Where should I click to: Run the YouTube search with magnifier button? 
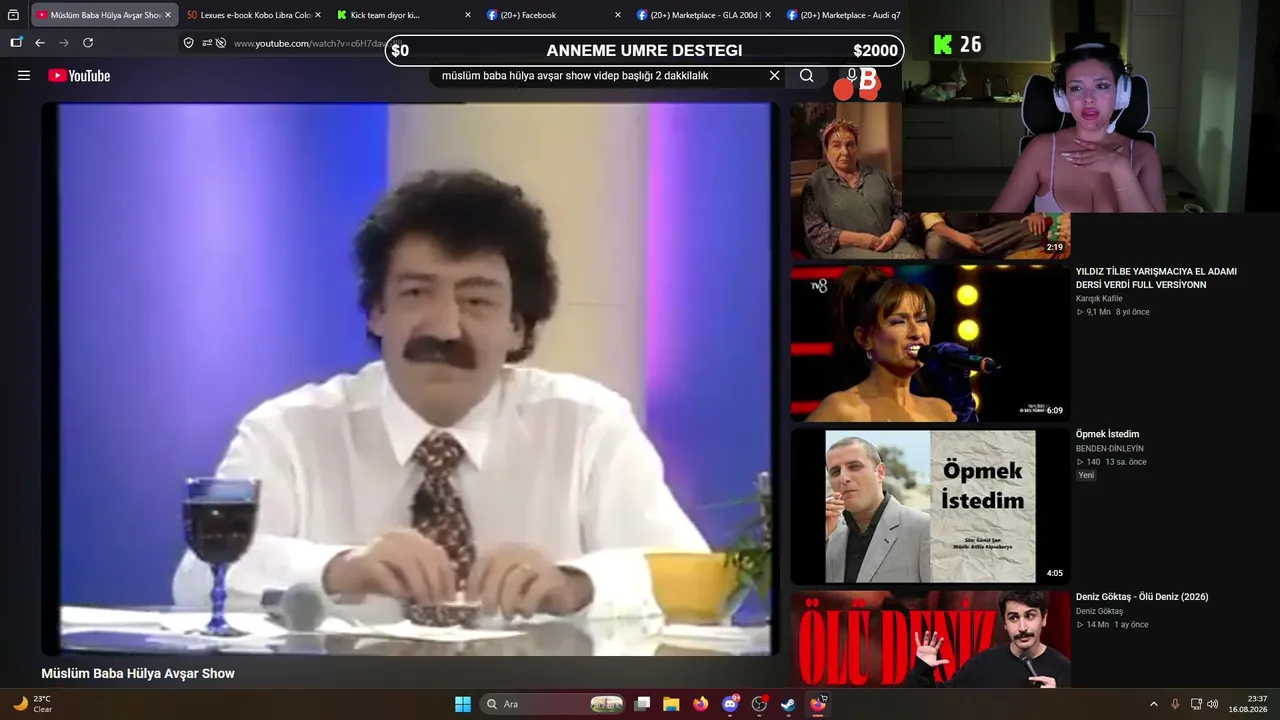(806, 75)
